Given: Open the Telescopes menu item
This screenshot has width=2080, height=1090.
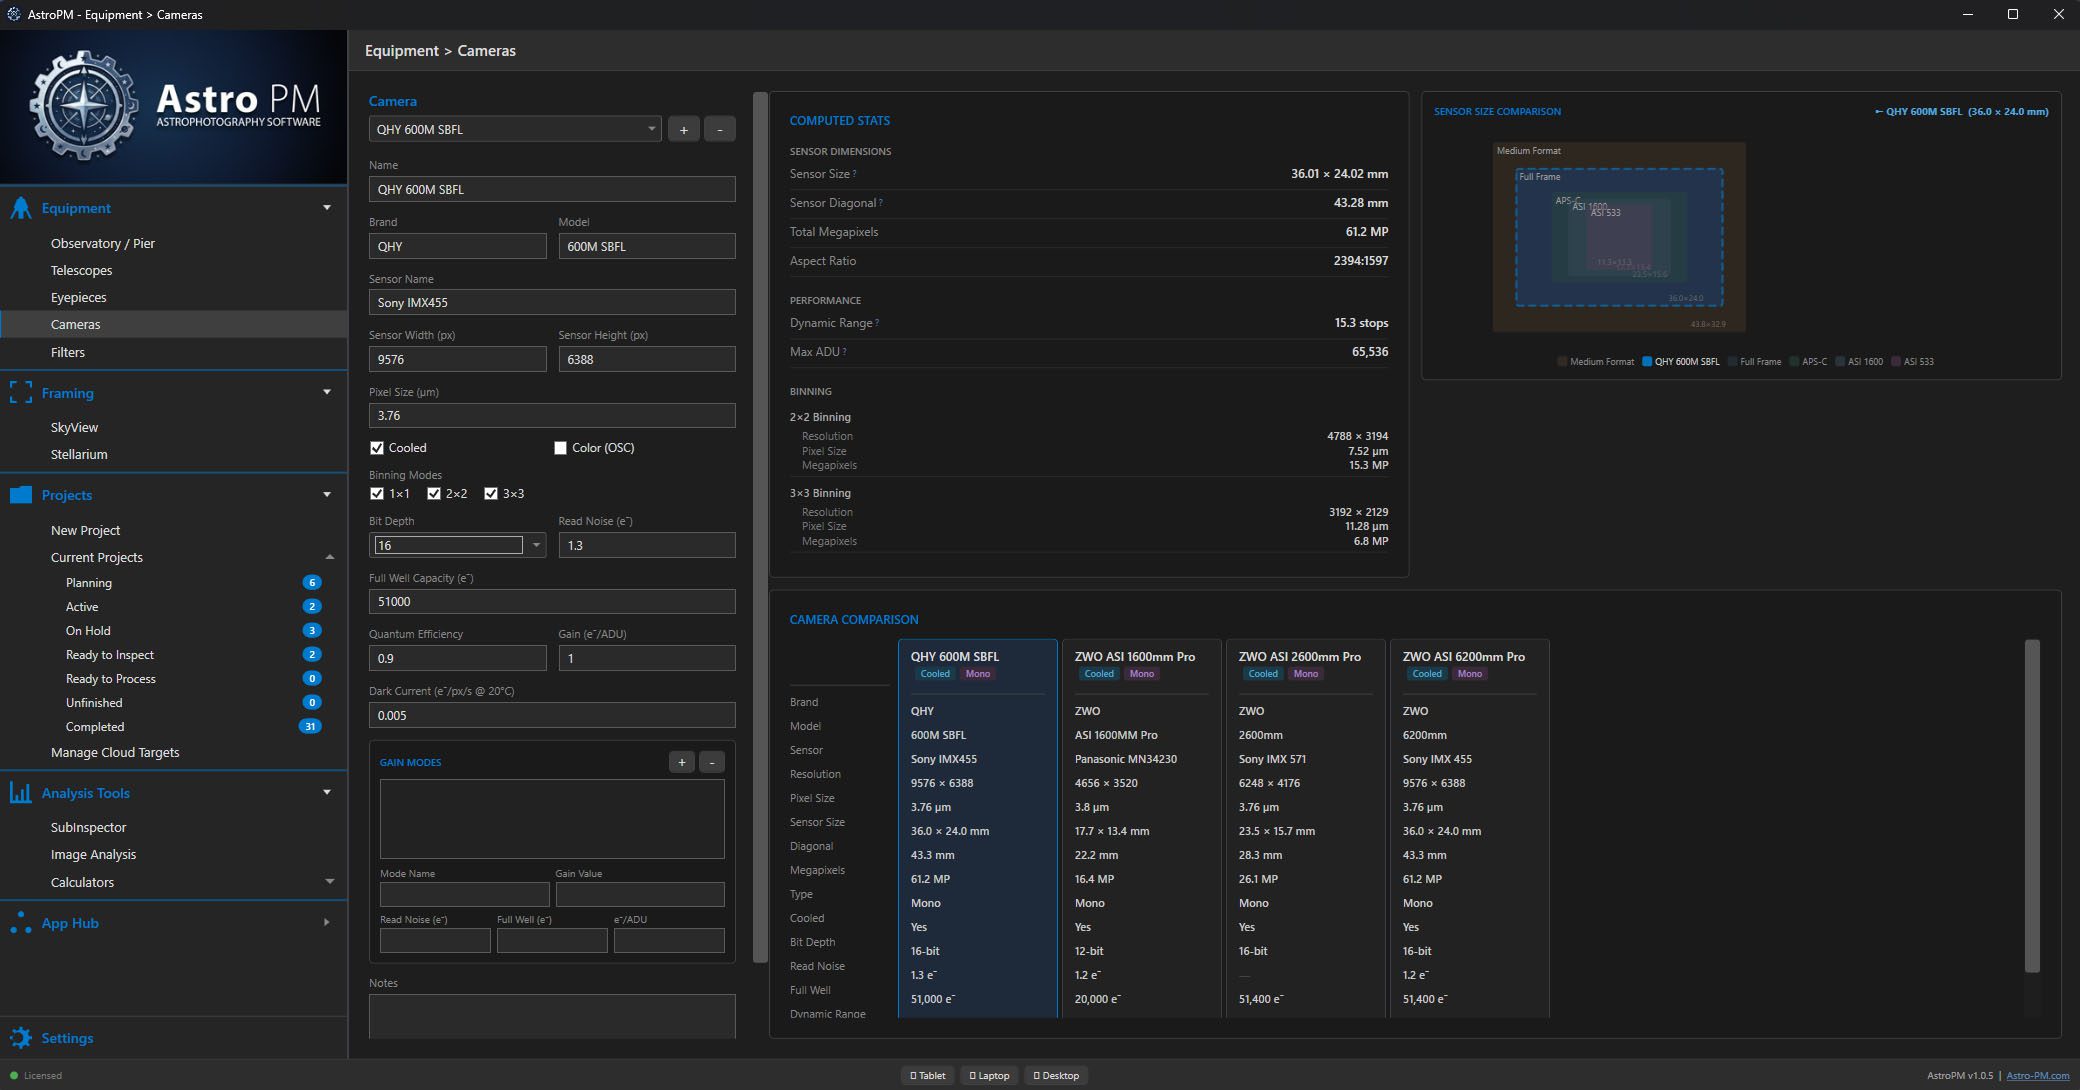Looking at the screenshot, I should point(81,270).
